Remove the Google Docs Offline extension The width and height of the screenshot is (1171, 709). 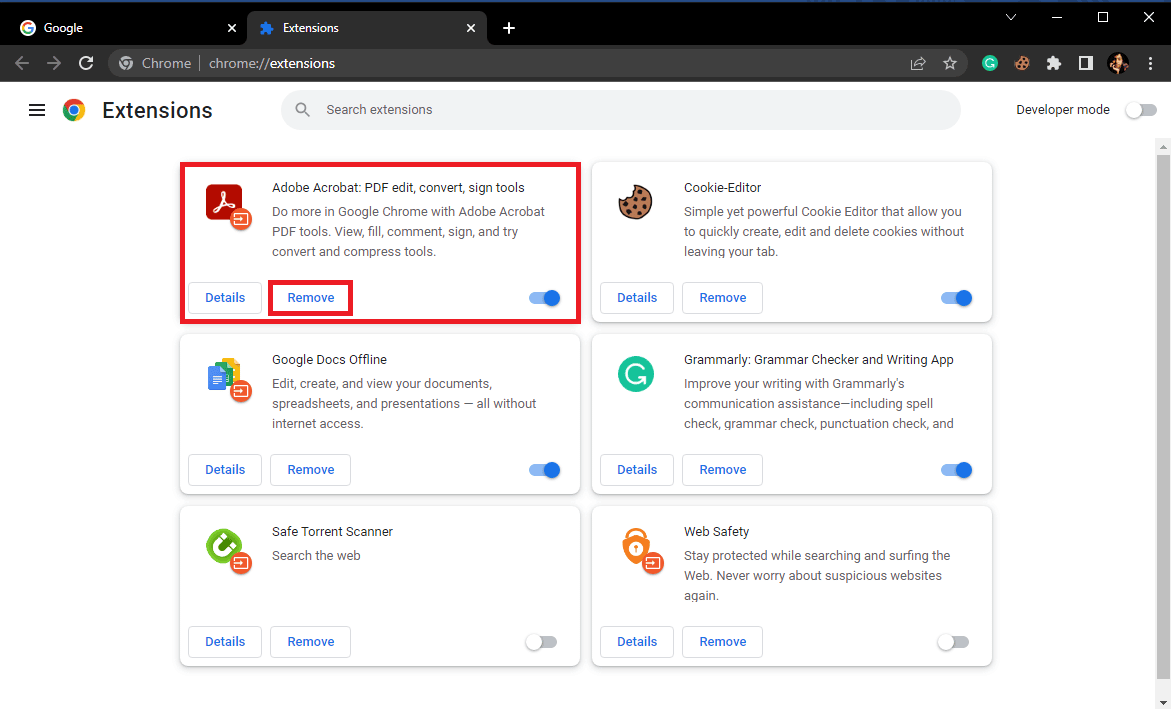click(311, 469)
